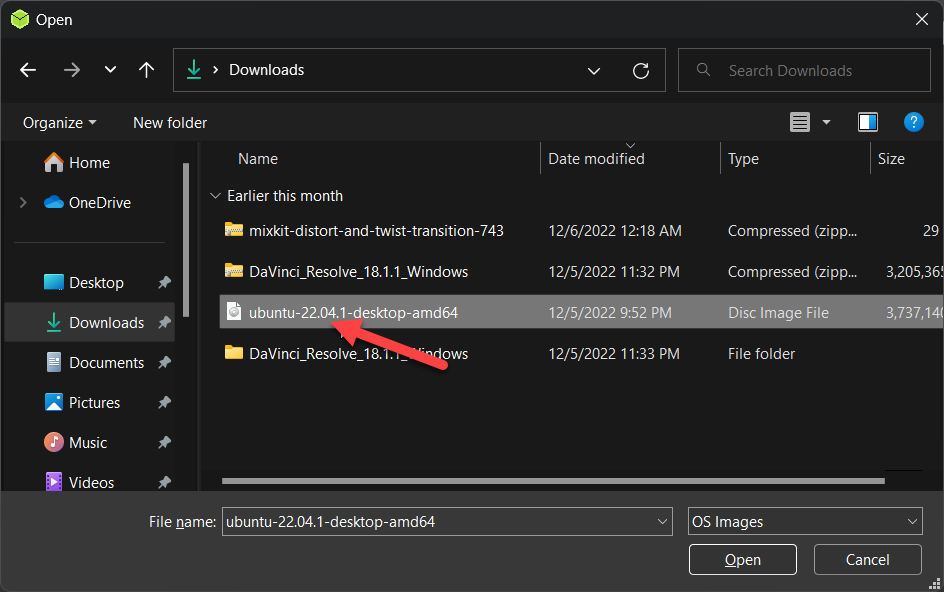Open the OS Images file type dropdown
Viewport: 944px width, 592px height.
coord(805,522)
